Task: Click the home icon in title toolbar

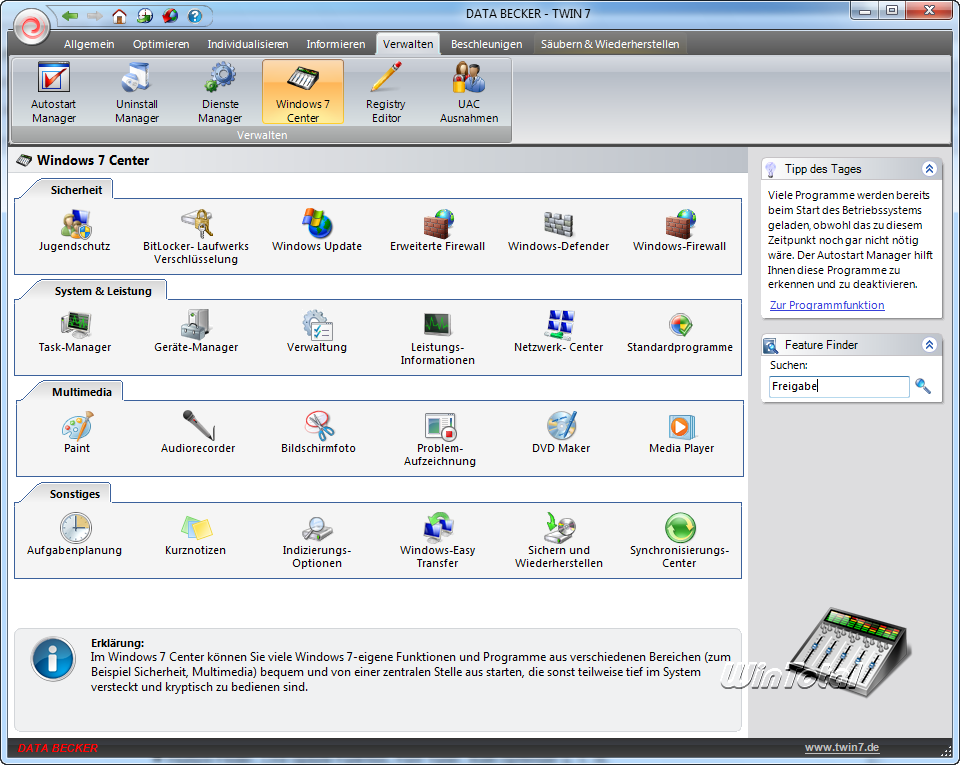Action: point(119,16)
